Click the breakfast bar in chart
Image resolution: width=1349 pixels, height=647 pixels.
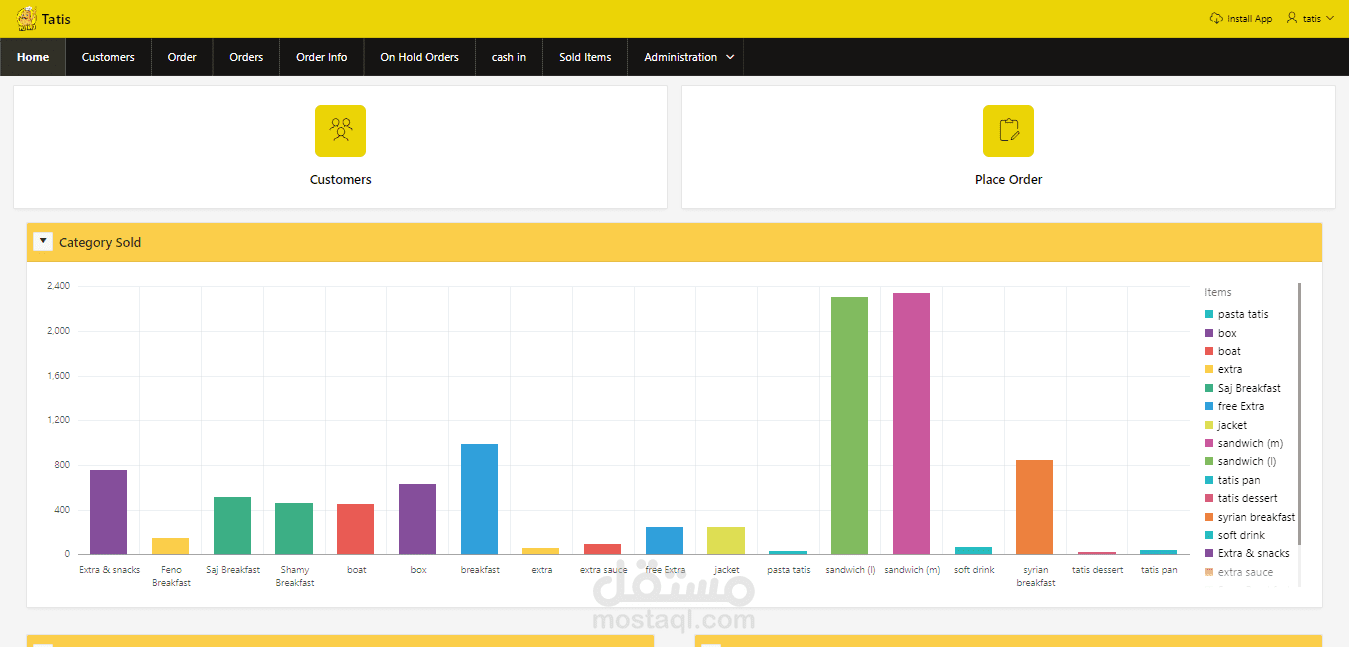click(479, 499)
